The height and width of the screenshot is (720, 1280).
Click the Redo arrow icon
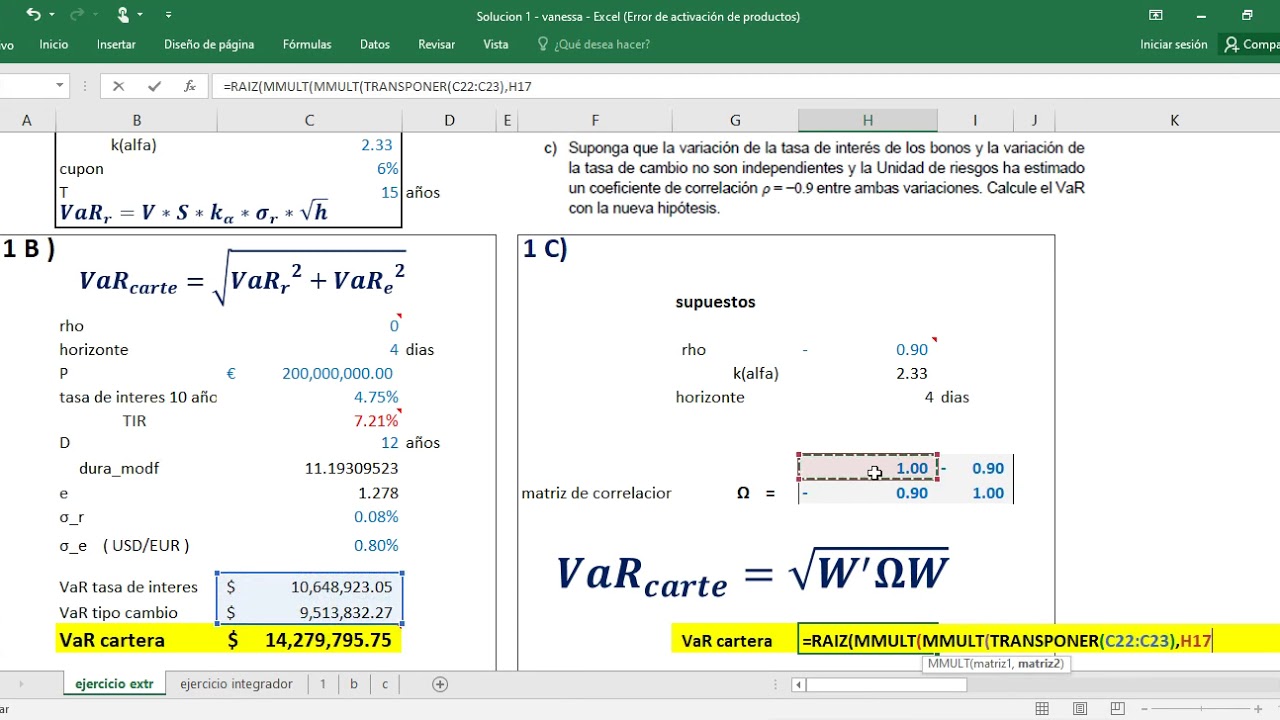(x=76, y=15)
